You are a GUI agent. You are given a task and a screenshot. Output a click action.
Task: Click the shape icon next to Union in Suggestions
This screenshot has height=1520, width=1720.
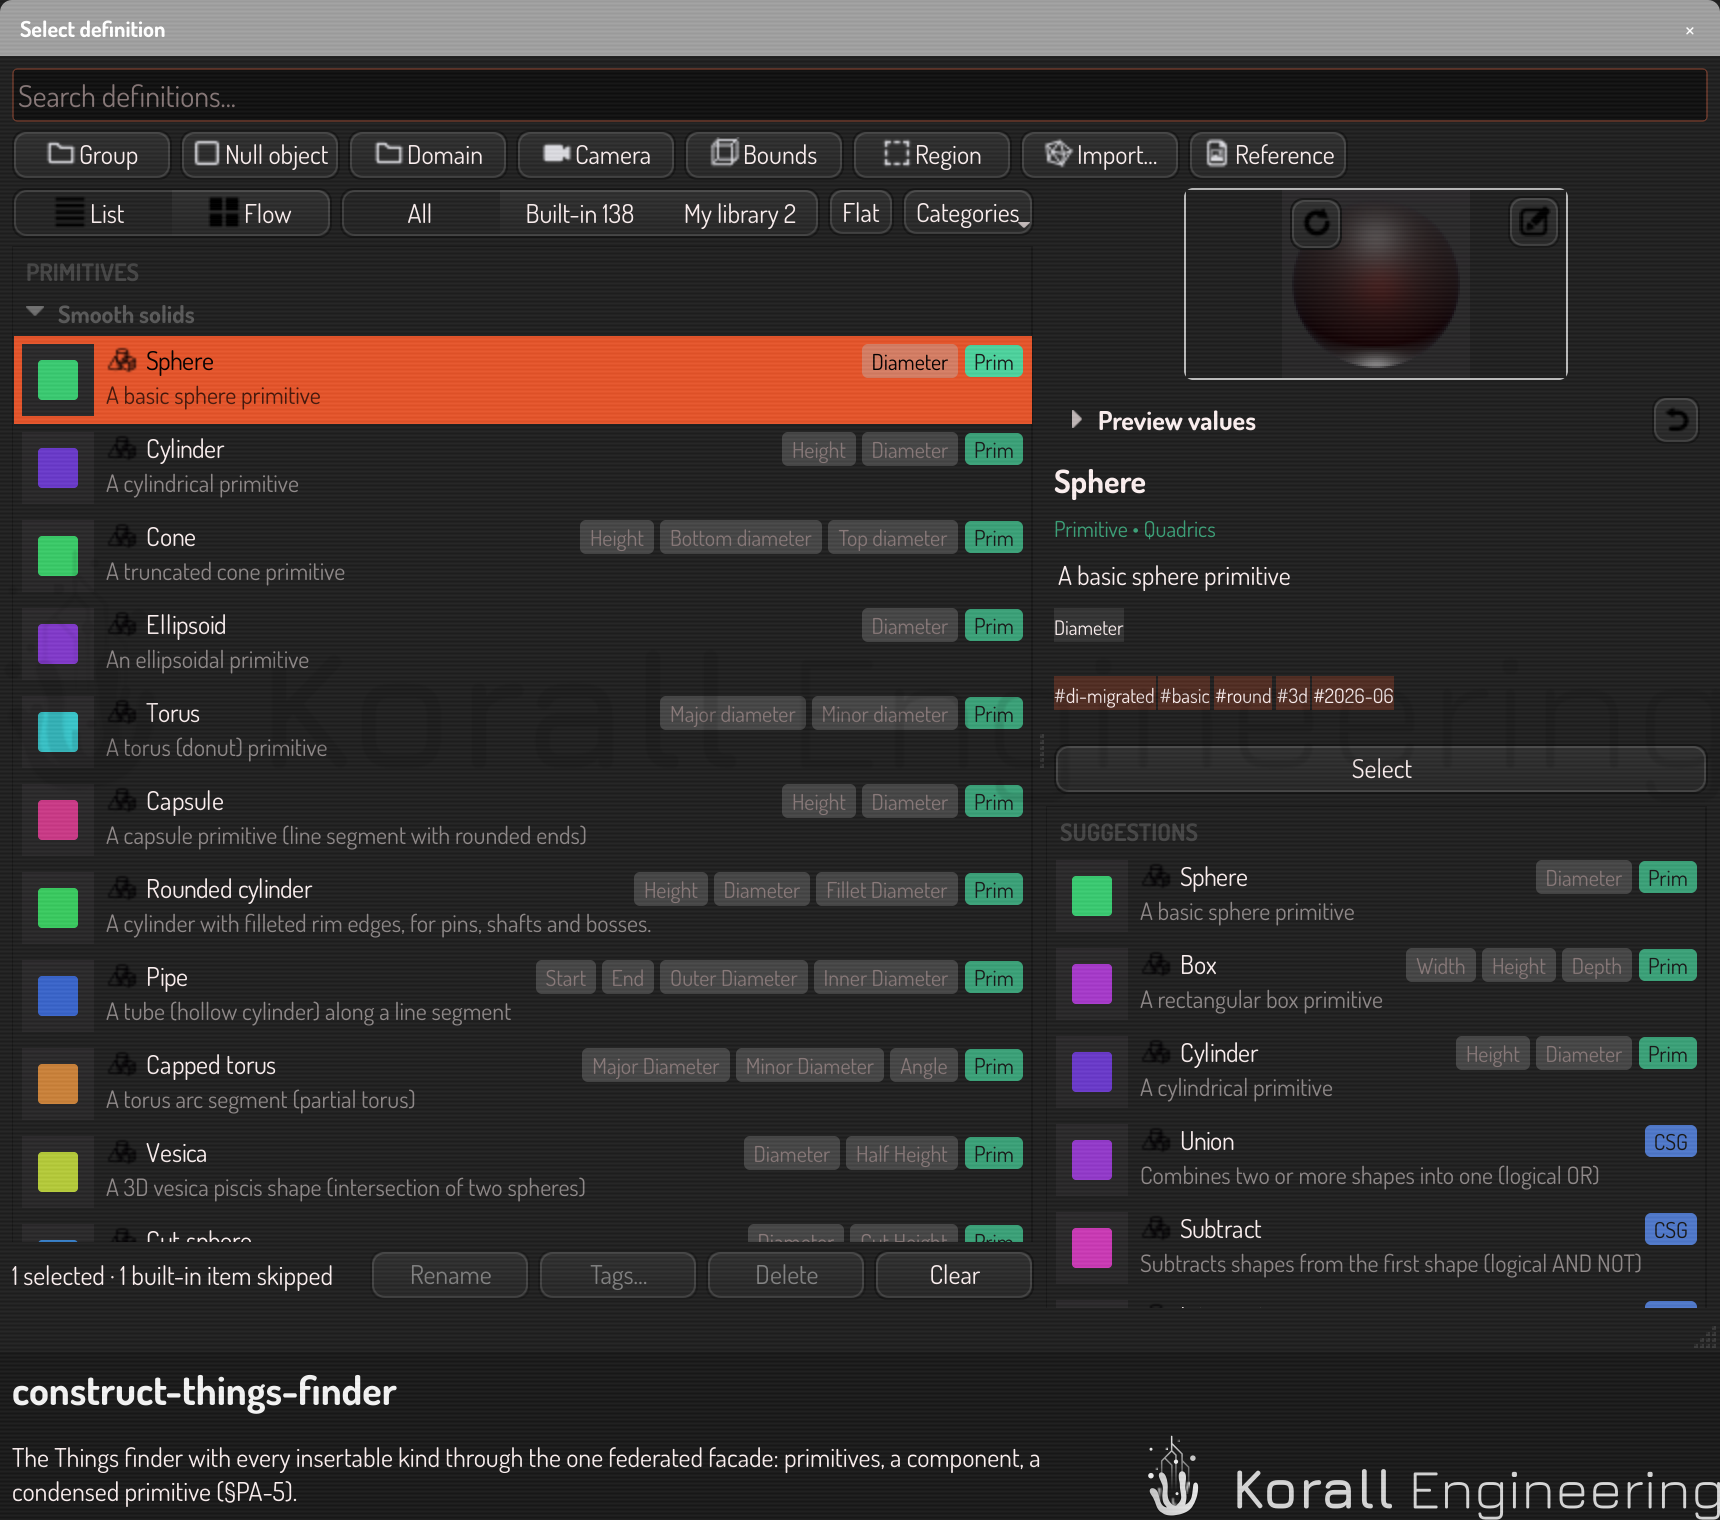(1156, 1141)
